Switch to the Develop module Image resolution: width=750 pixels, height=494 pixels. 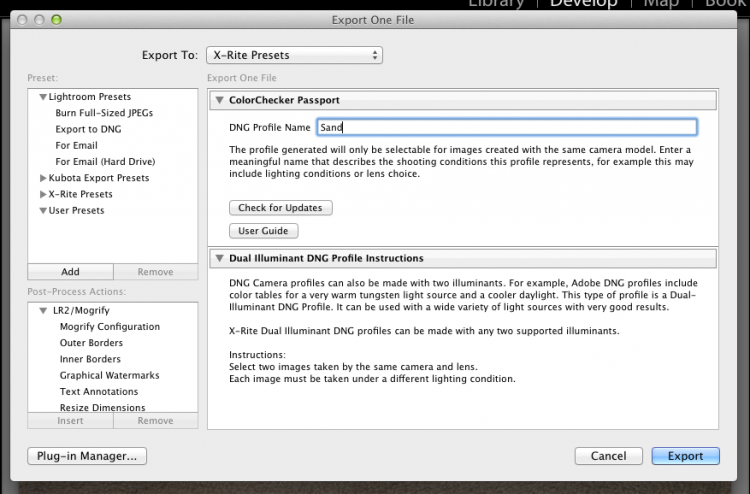click(584, 4)
